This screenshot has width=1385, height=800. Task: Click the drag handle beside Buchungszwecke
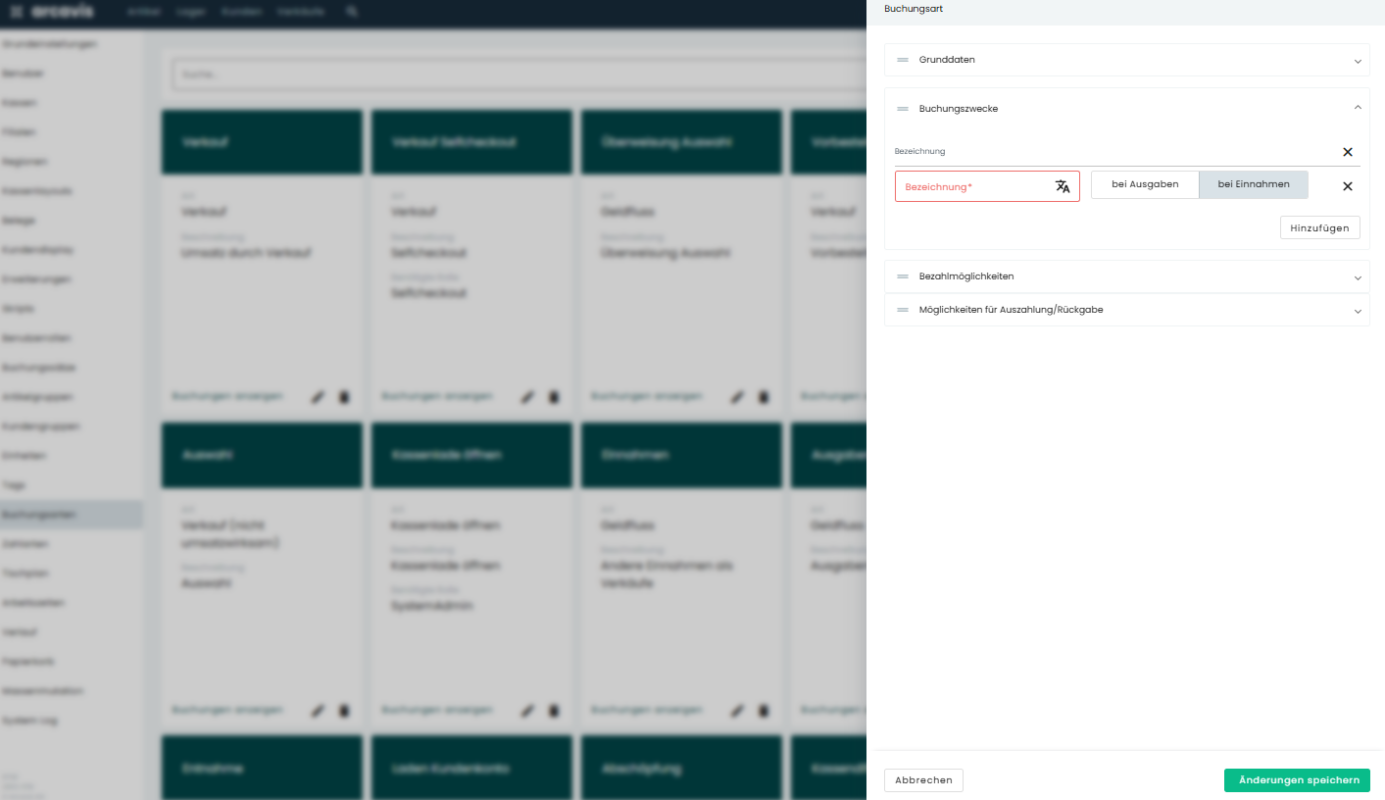point(902,109)
